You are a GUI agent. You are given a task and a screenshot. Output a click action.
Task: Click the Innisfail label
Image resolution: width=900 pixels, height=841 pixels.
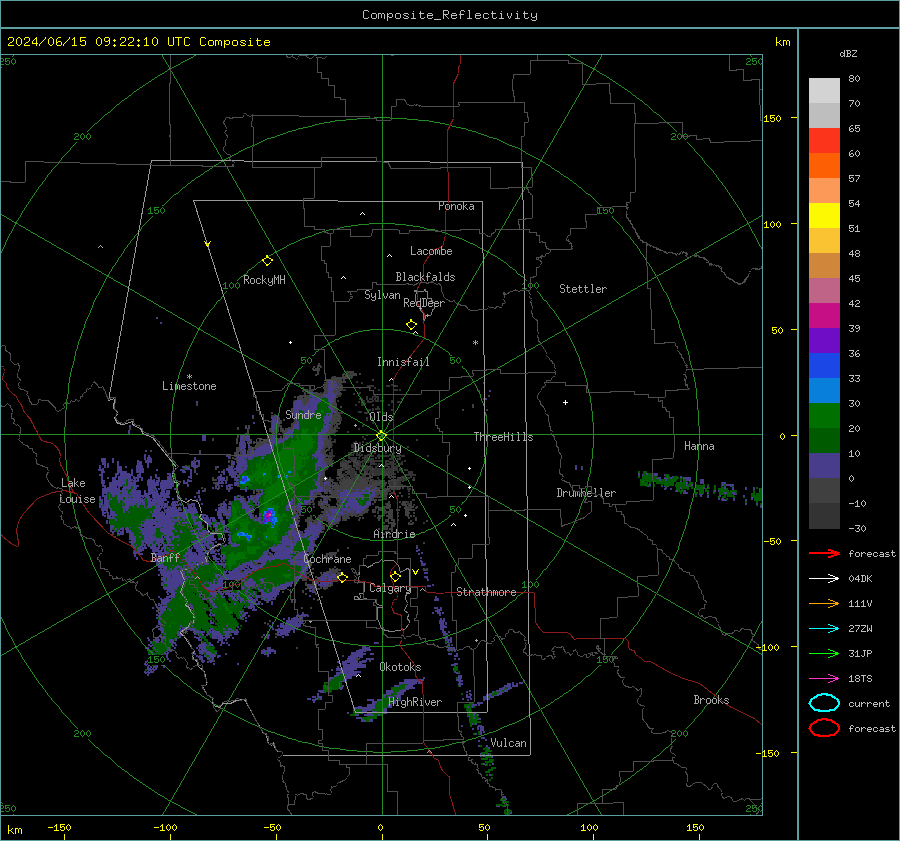[x=403, y=362]
